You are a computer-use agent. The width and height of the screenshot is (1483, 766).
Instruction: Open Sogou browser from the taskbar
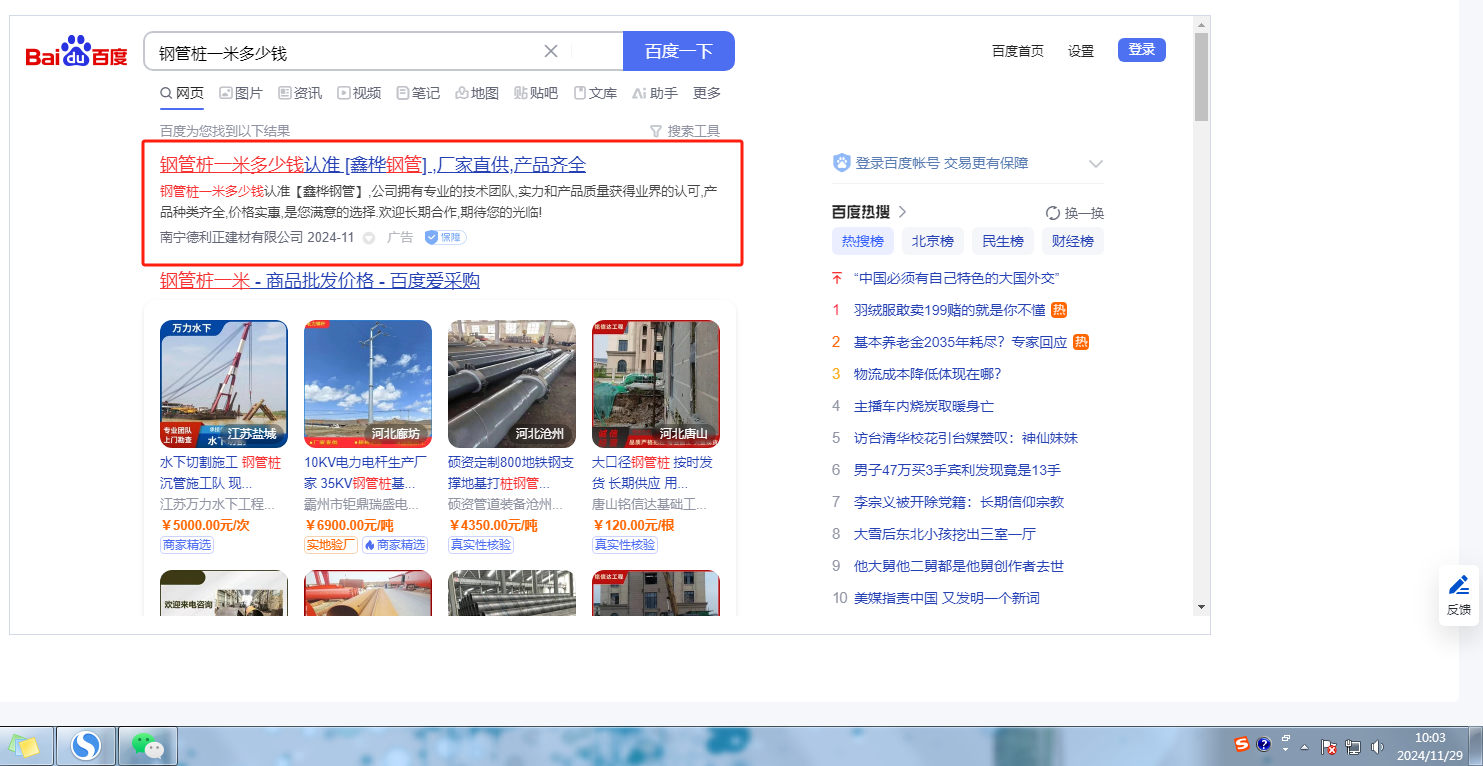pos(87,746)
